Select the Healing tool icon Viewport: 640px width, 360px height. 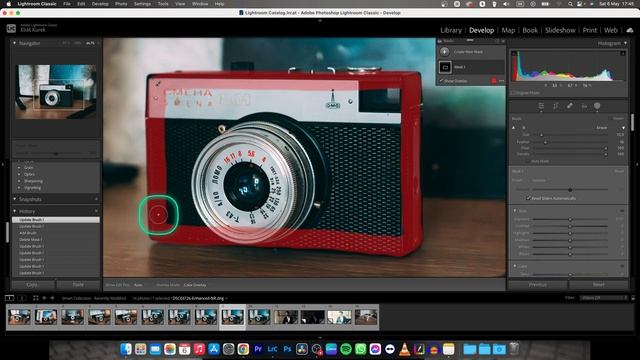coord(570,106)
